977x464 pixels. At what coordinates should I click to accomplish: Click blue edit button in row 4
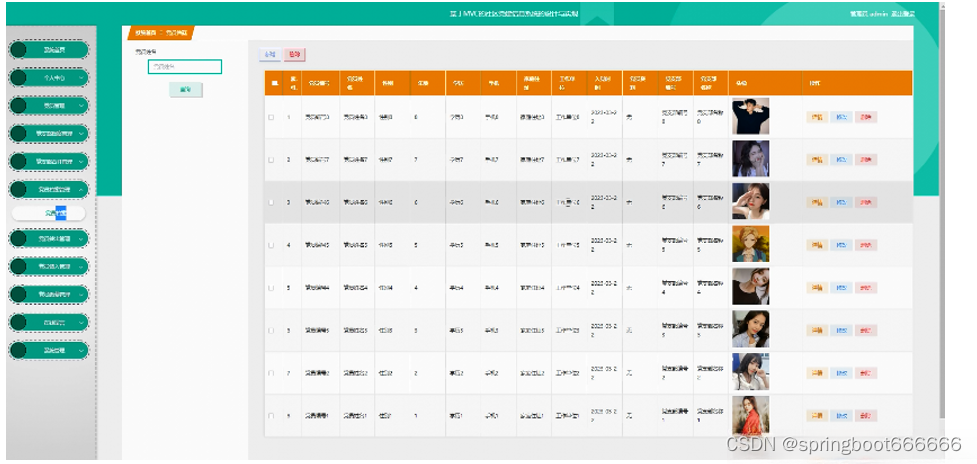(x=841, y=245)
